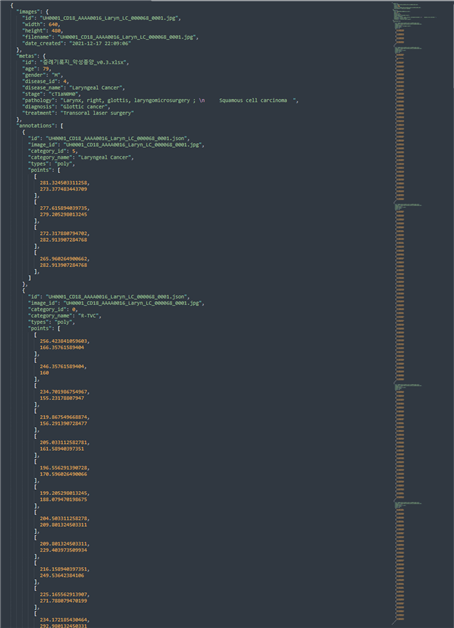Image resolution: width=454 pixels, height=628 pixels.
Task: Click the value 170.596026490066
Action: pyautogui.click(x=63, y=474)
